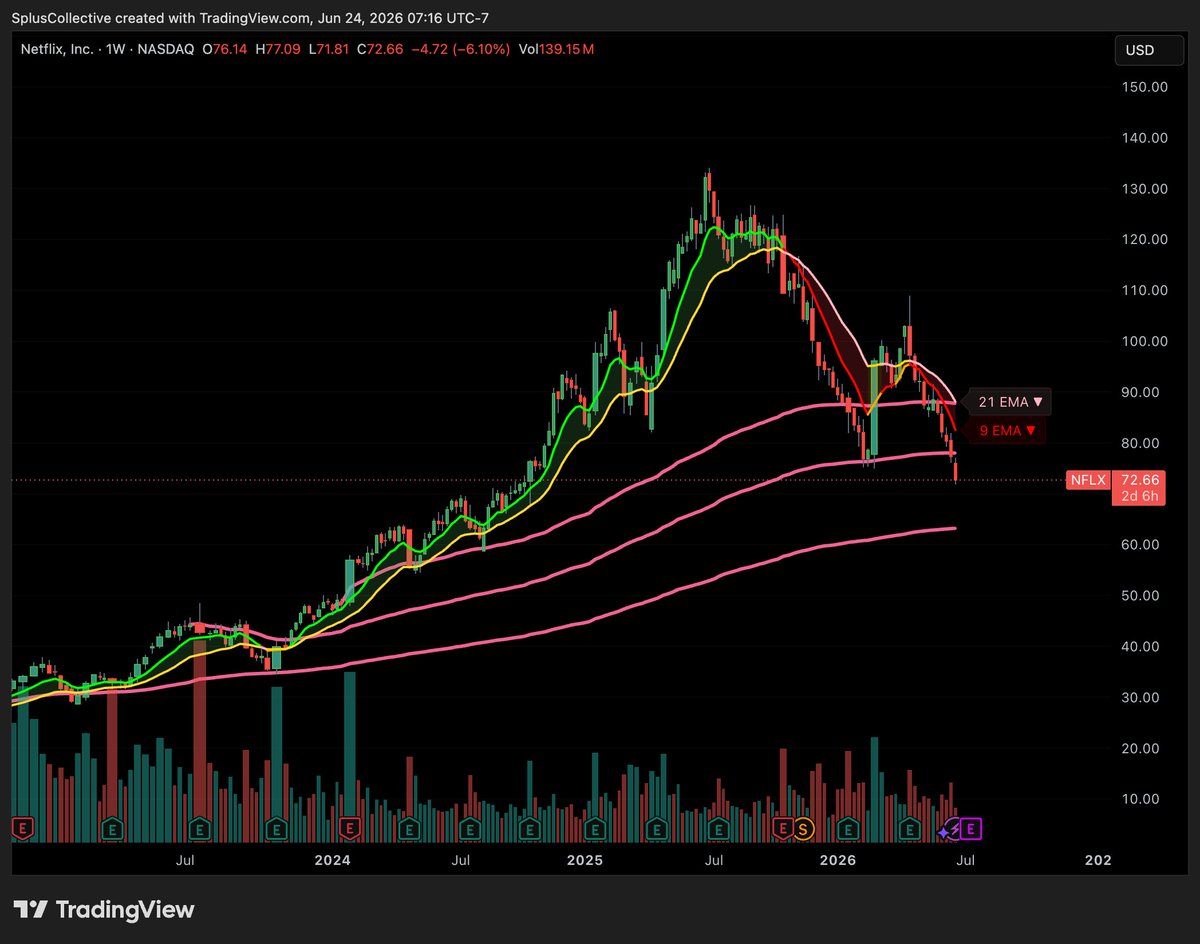Click the 21 EMA indicator label
This screenshot has width=1200, height=944.
click(x=1010, y=402)
